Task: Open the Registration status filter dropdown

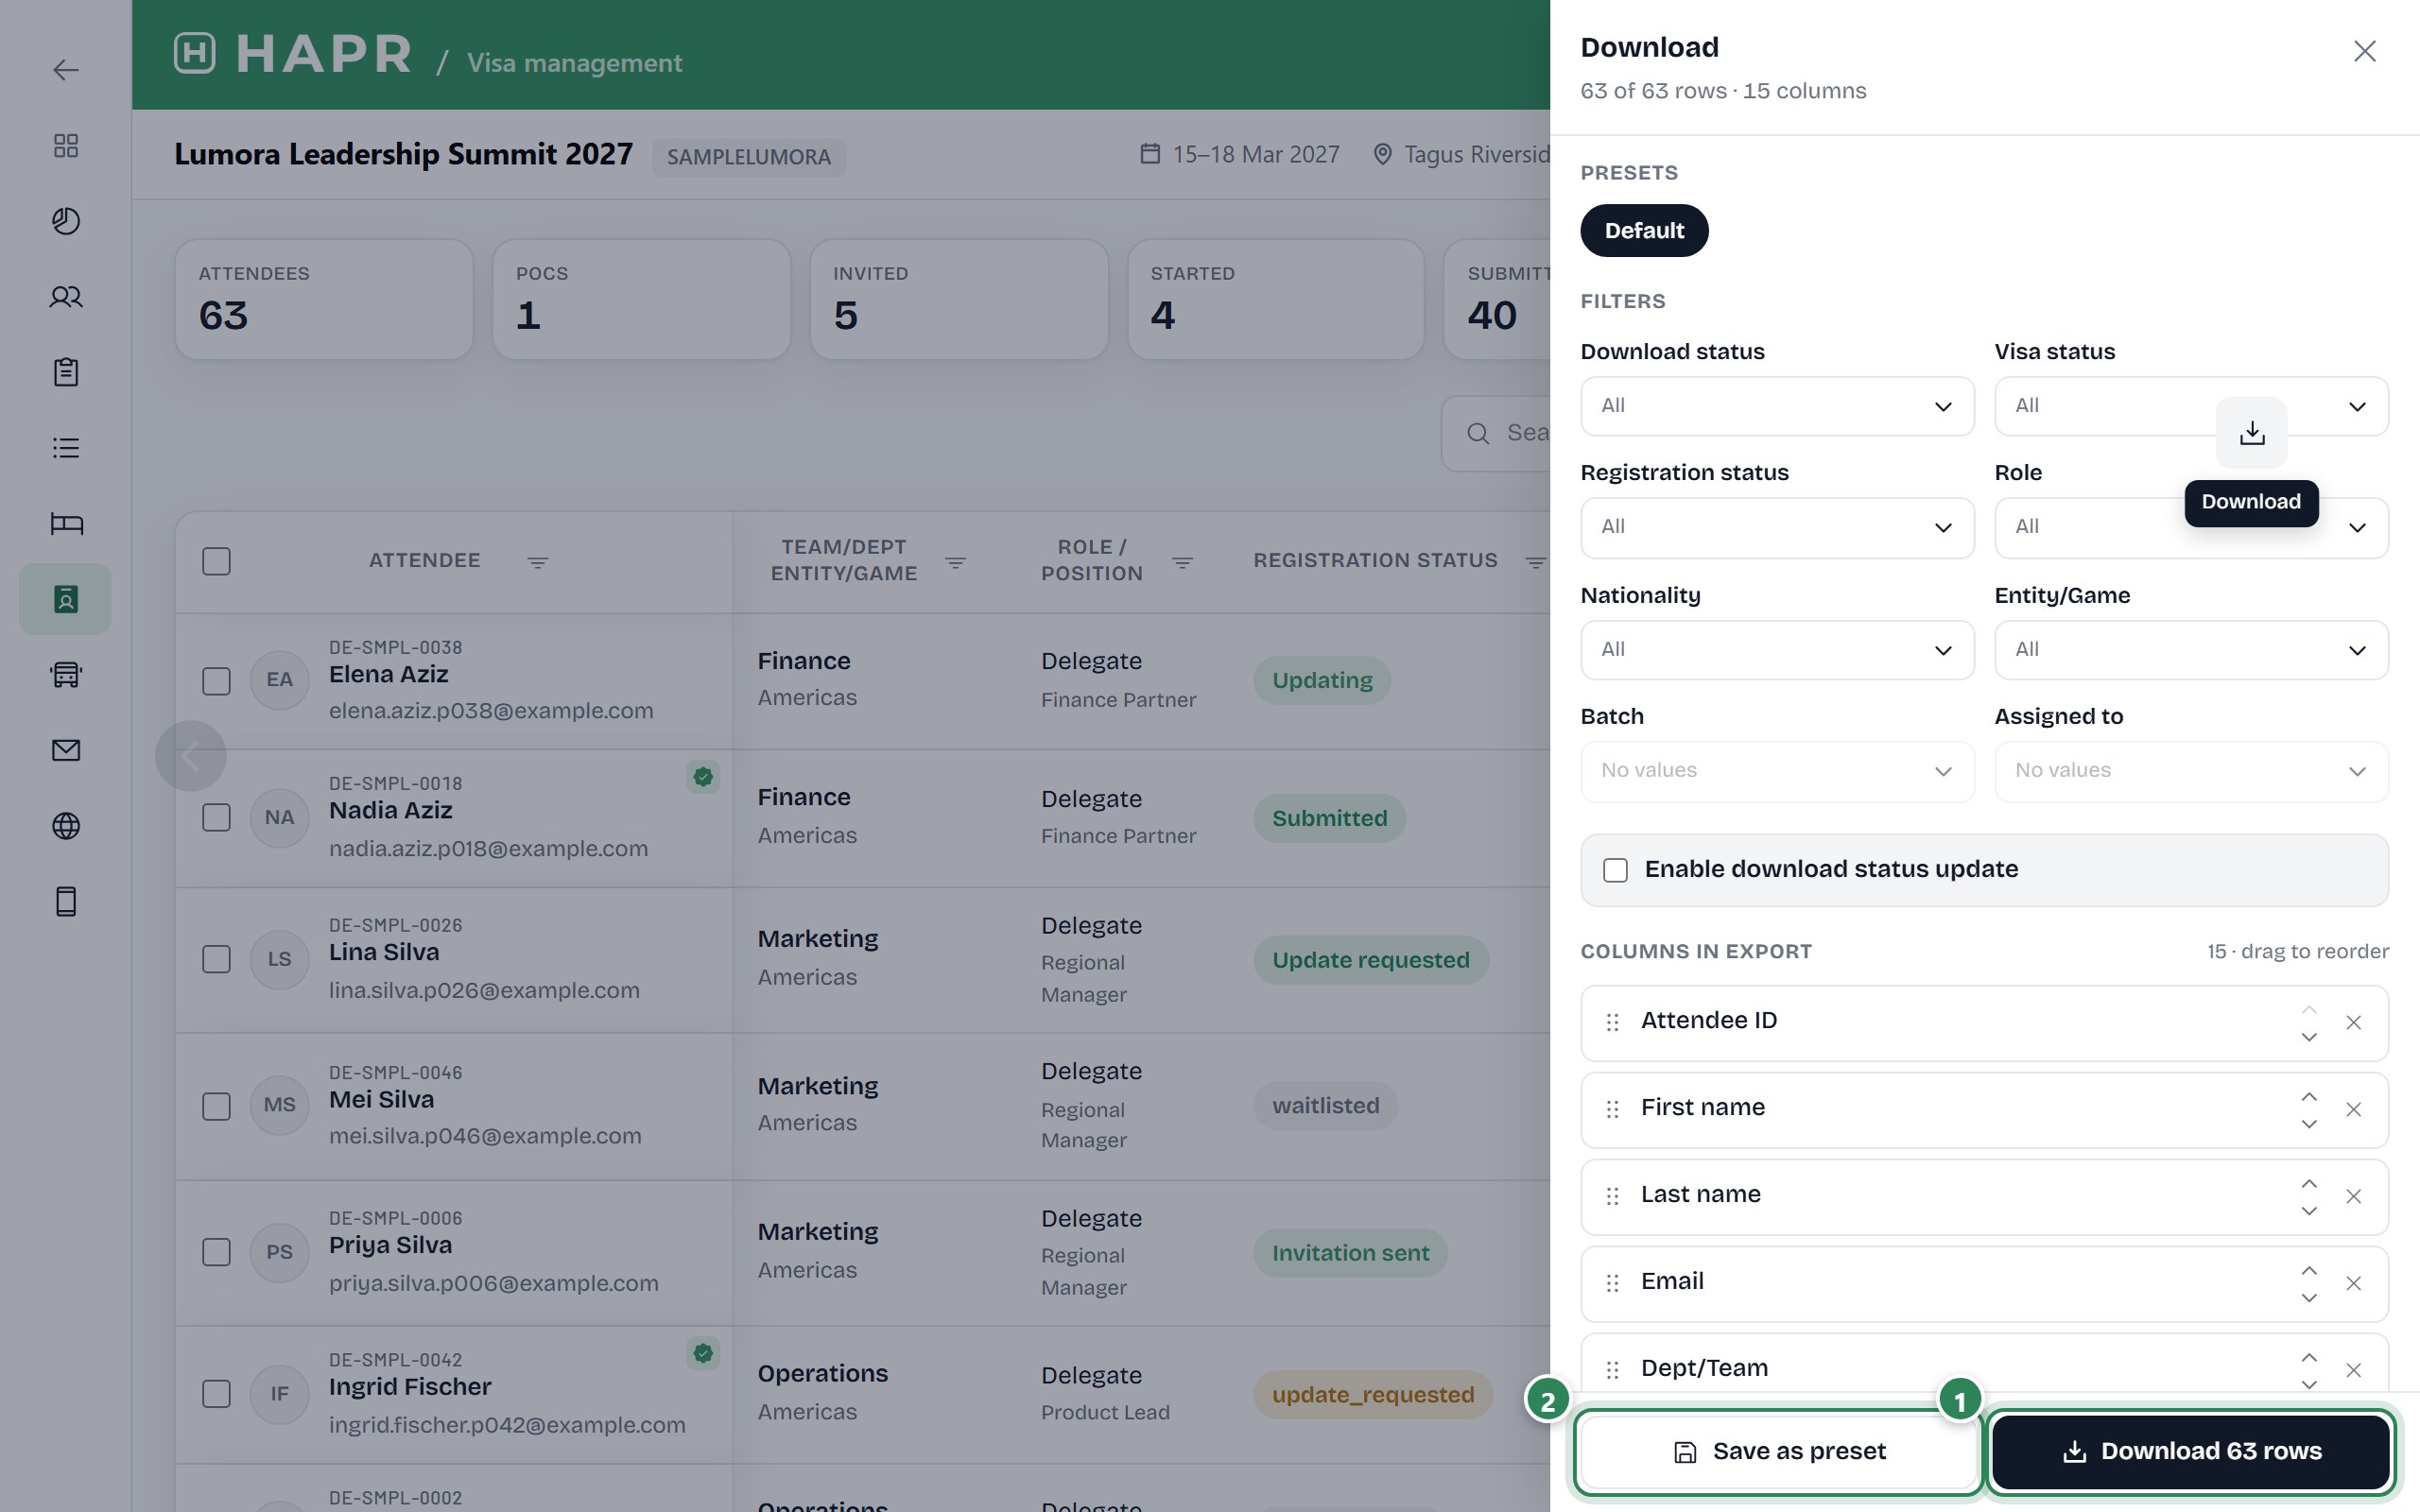Action: [x=1777, y=527]
